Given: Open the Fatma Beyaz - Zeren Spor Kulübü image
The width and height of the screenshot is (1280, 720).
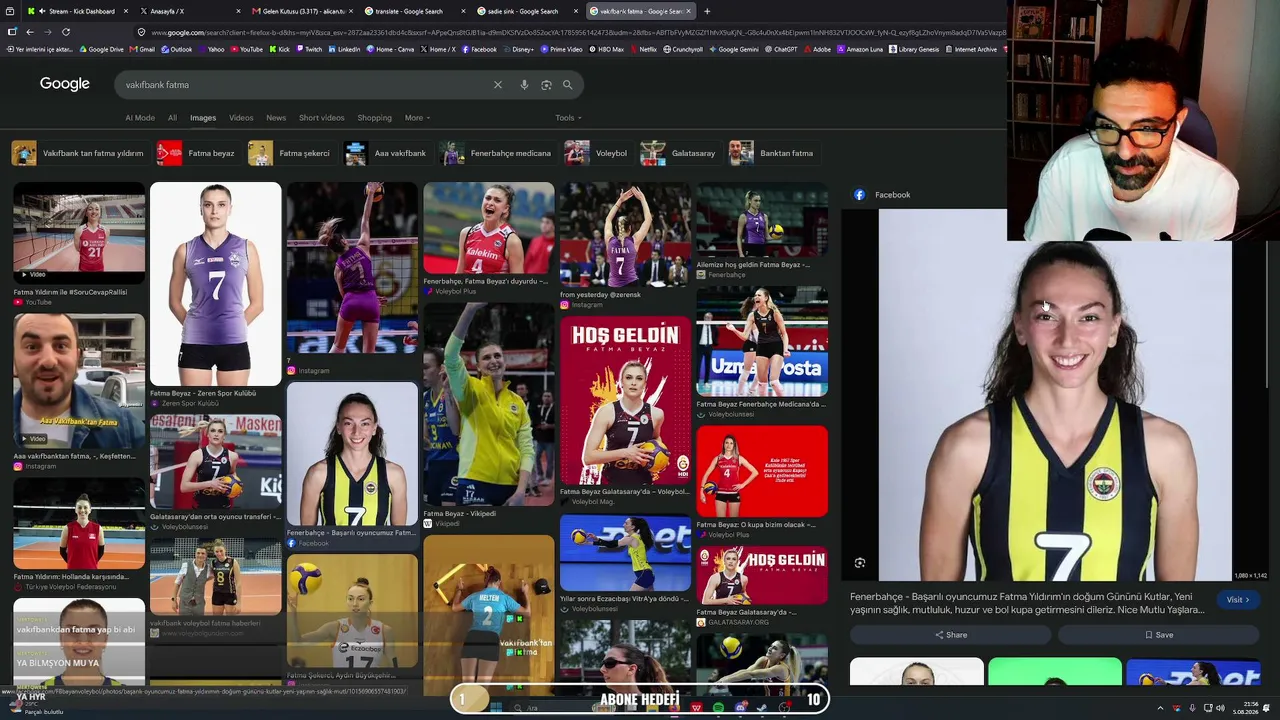Looking at the screenshot, I should pos(216,284).
